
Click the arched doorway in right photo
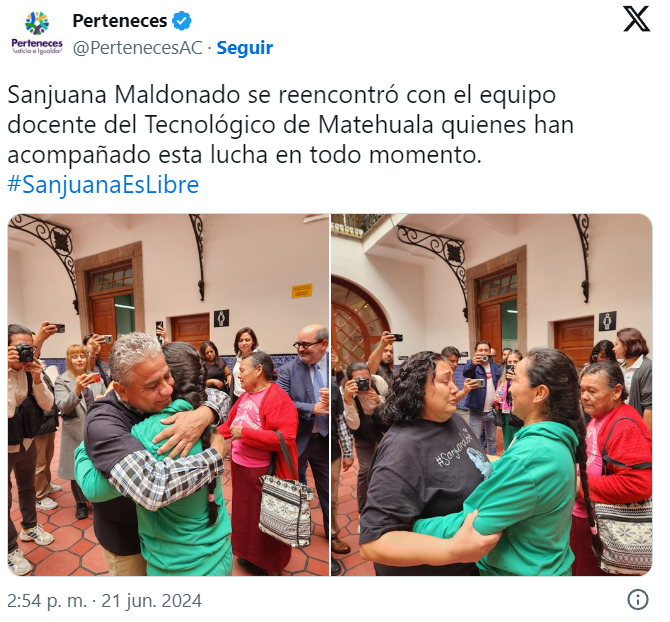coord(357,318)
